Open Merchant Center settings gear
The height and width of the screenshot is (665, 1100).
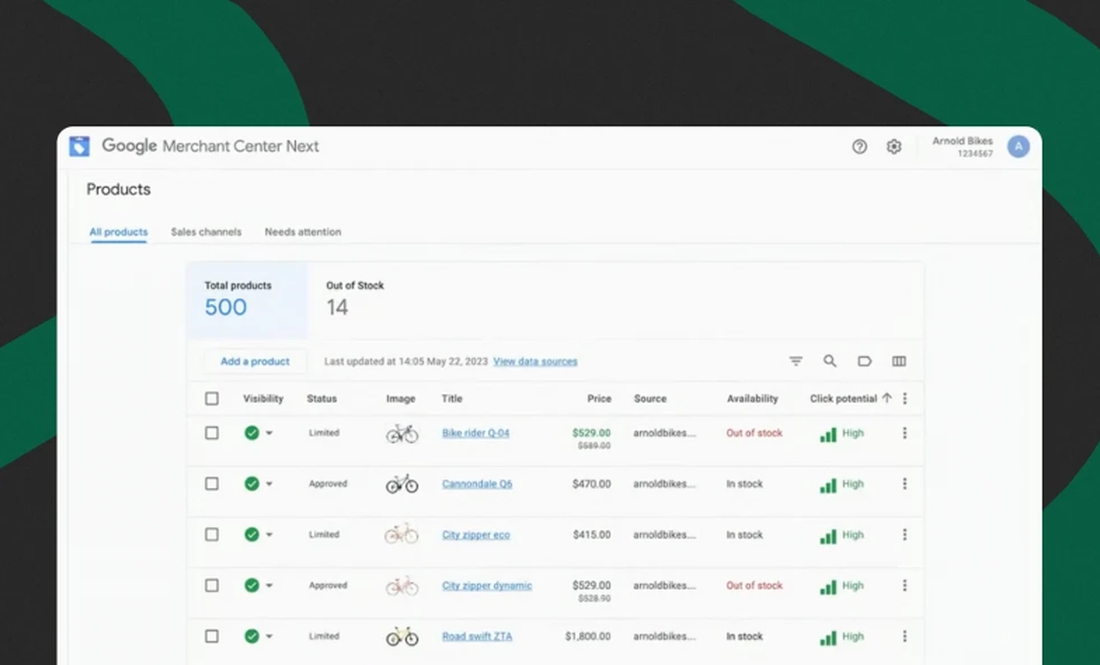pyautogui.click(x=894, y=146)
